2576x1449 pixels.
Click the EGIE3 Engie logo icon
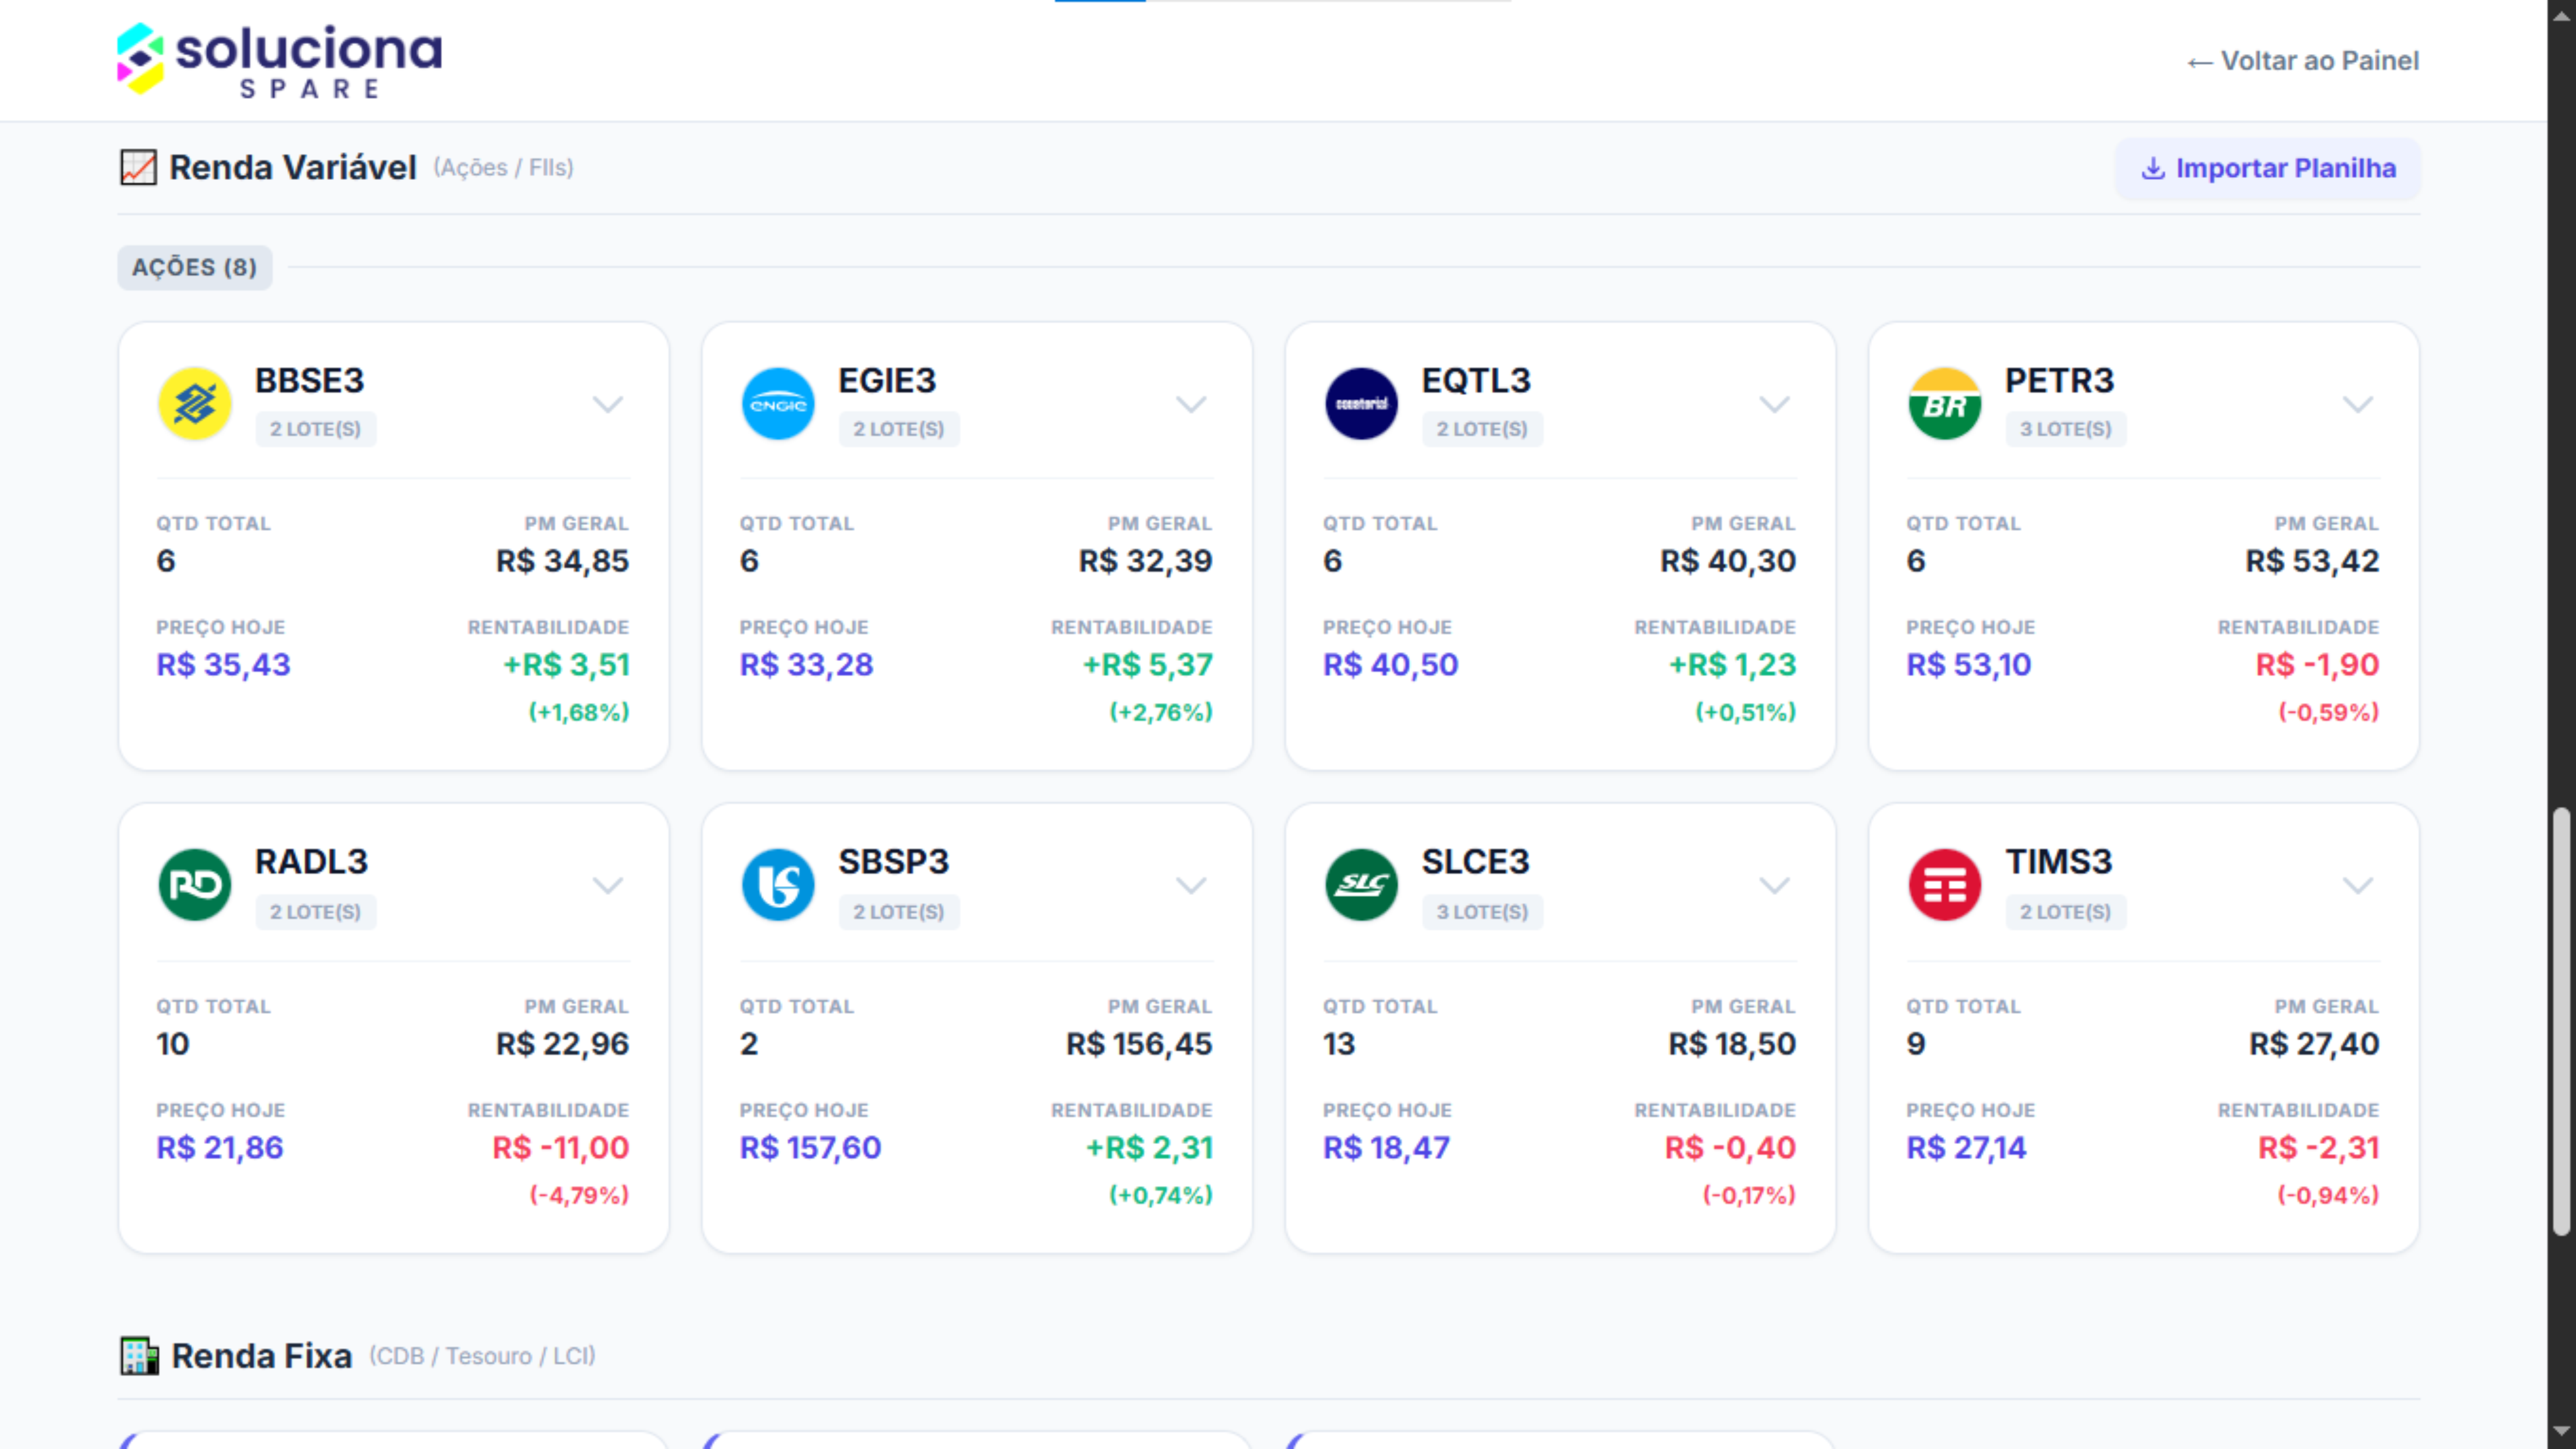[778, 404]
